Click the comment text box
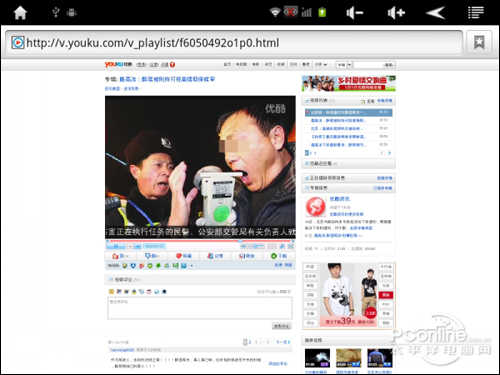 200,308
